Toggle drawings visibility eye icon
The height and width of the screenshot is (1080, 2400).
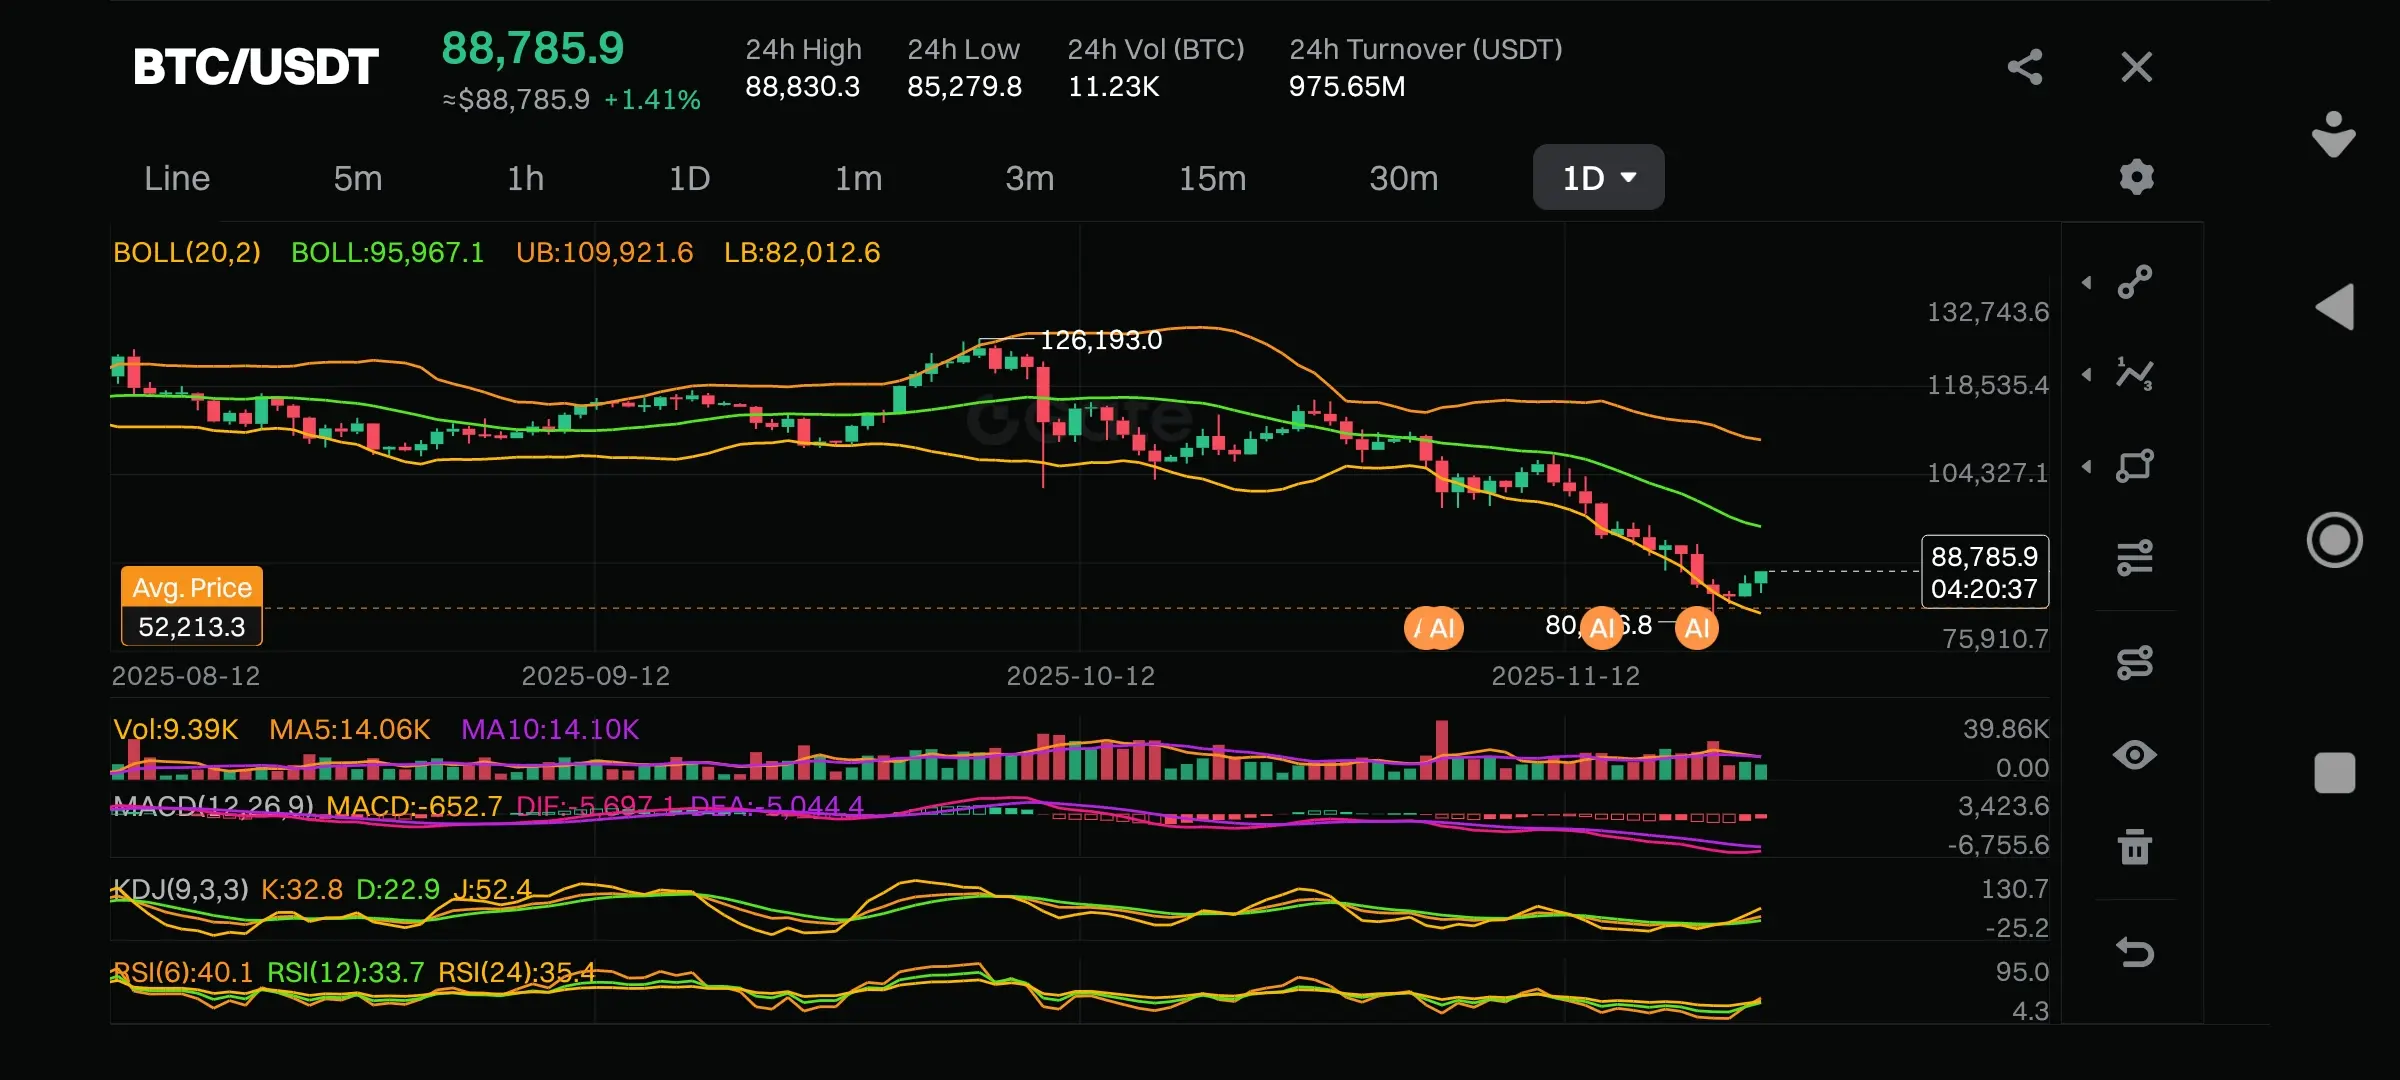coord(2135,755)
